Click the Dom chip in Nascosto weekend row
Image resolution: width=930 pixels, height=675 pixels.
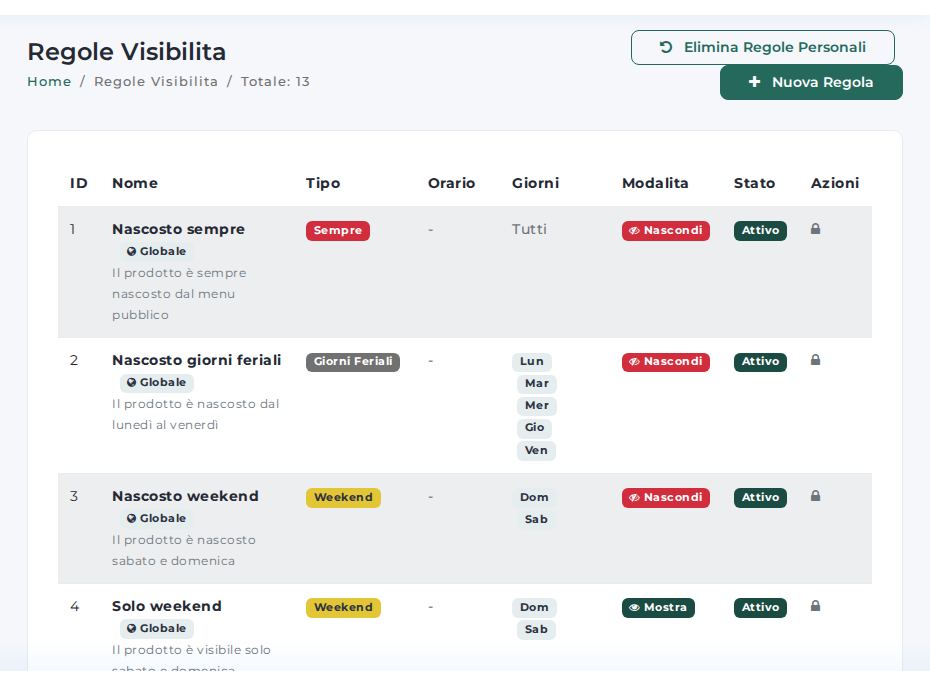534,498
